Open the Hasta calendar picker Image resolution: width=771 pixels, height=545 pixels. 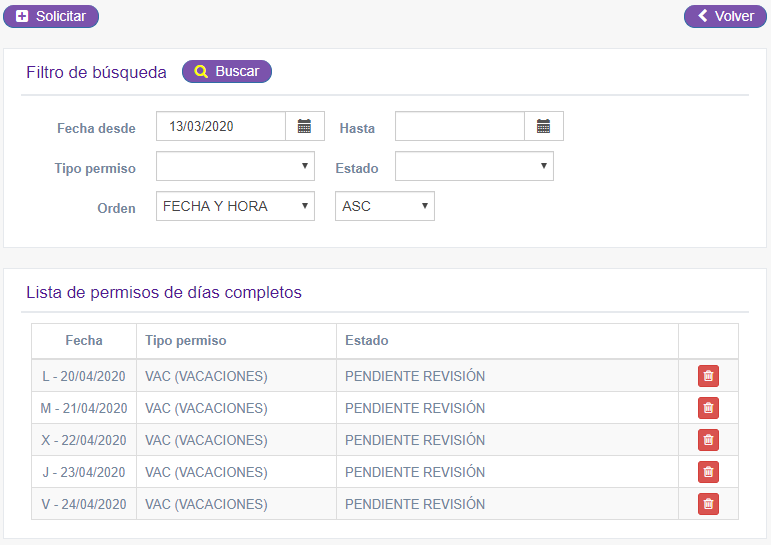[x=543, y=126]
